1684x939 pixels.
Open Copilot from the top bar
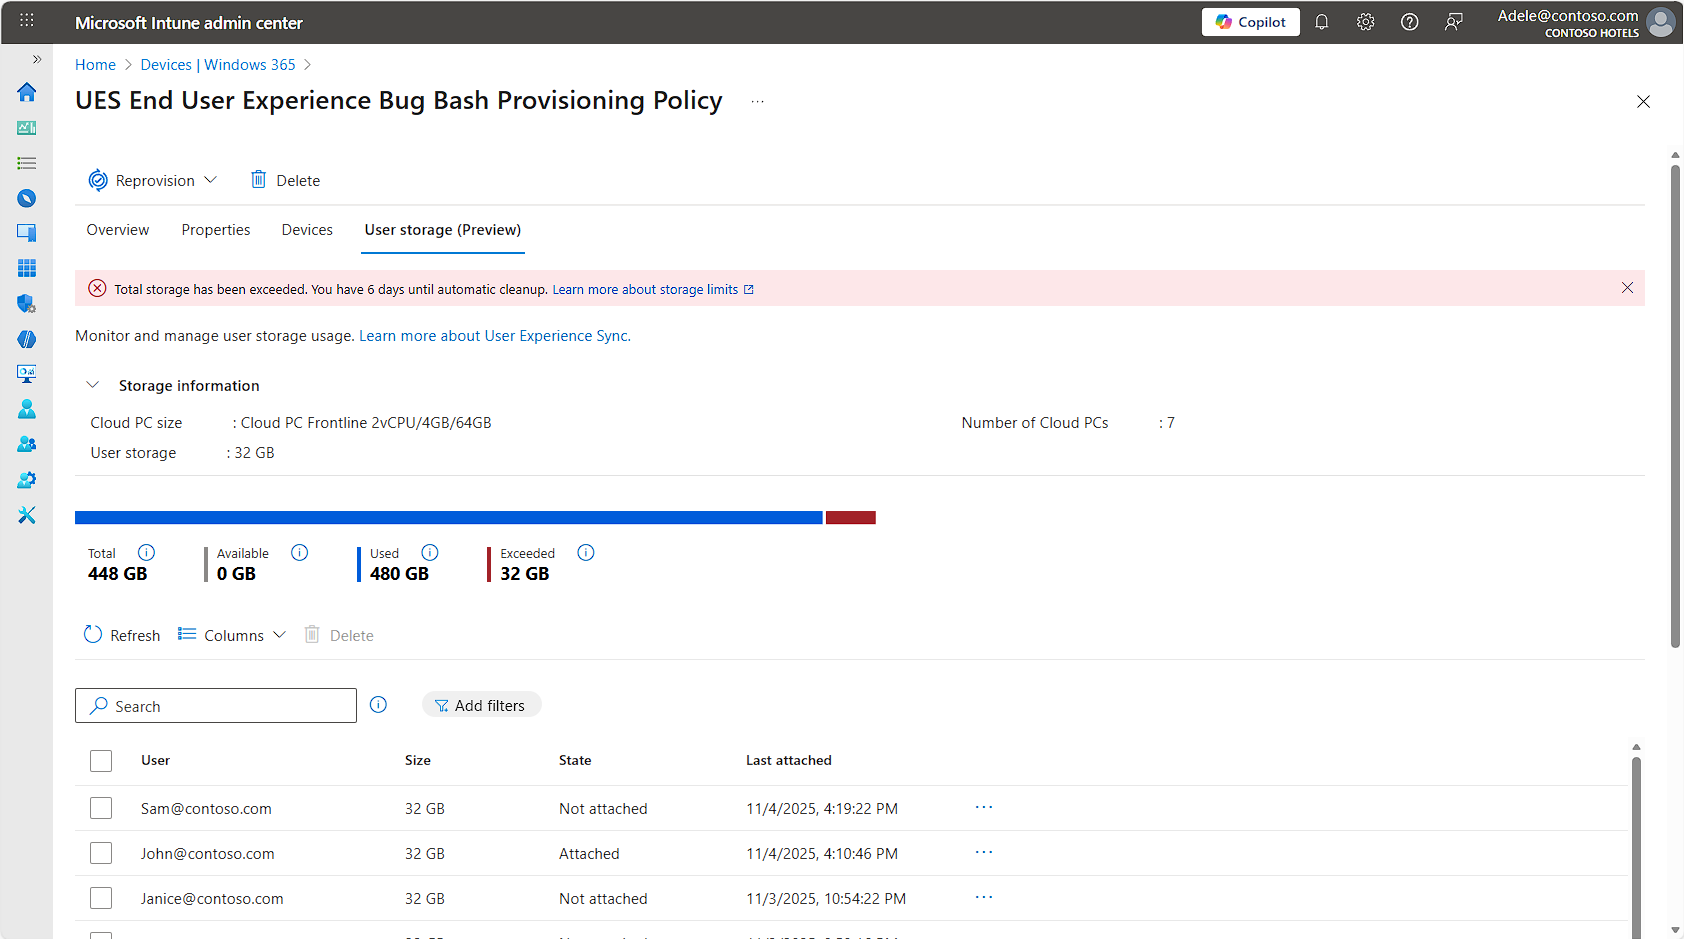tap(1250, 21)
